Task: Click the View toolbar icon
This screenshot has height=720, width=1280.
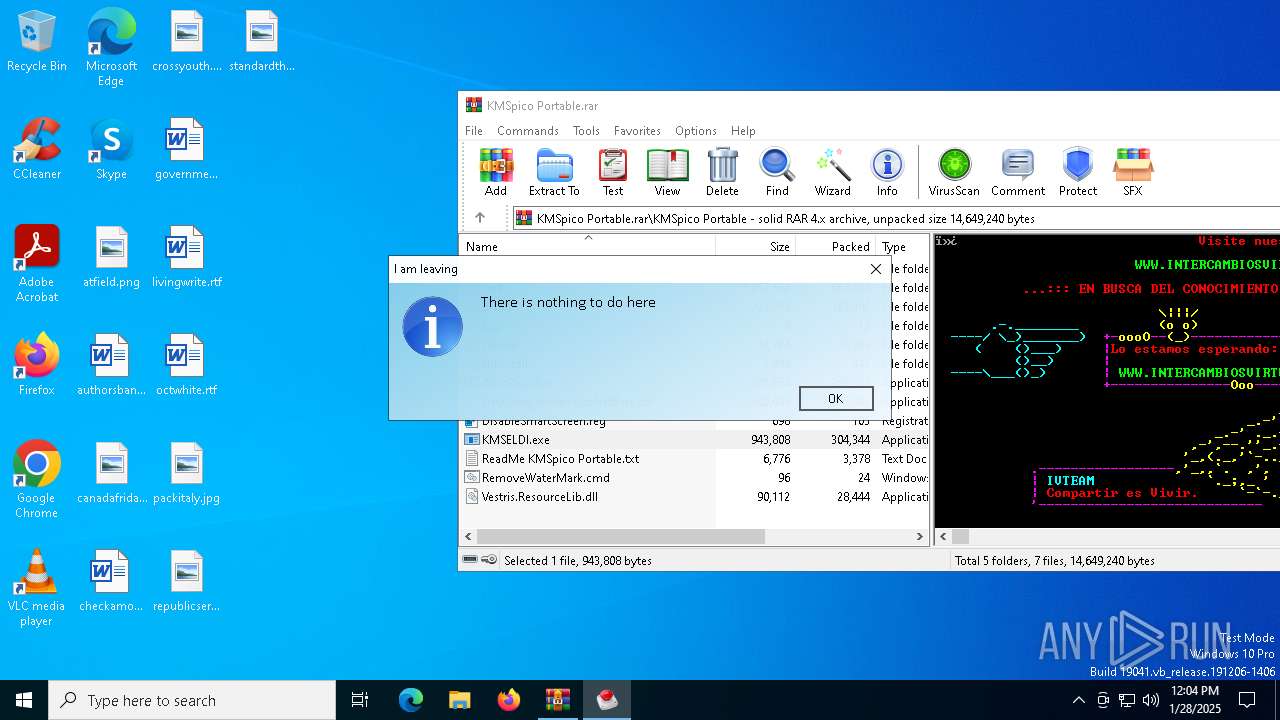Action: coord(667,172)
